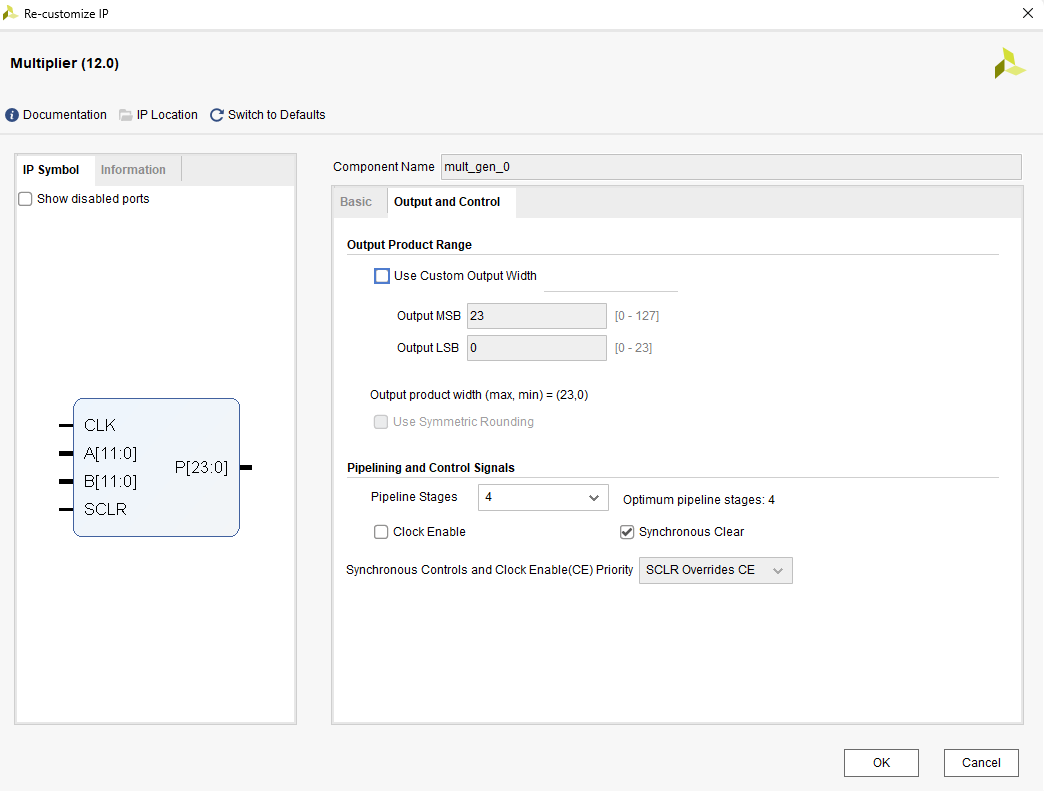Toggle Show disabled ports checkbox
The image size is (1044, 791).
pyautogui.click(x=25, y=199)
